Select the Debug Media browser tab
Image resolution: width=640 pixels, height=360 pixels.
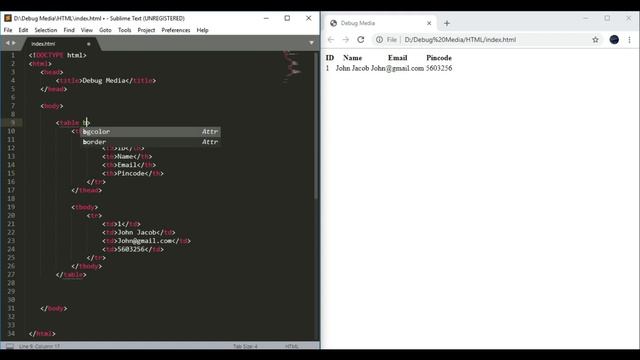pyautogui.click(x=380, y=23)
